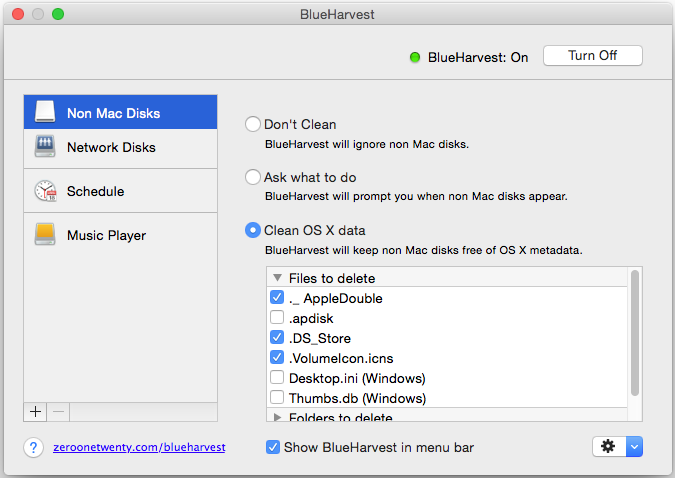This screenshot has height=478, width=675.
Task: Choose the Ask what to do option
Action: pyautogui.click(x=253, y=177)
